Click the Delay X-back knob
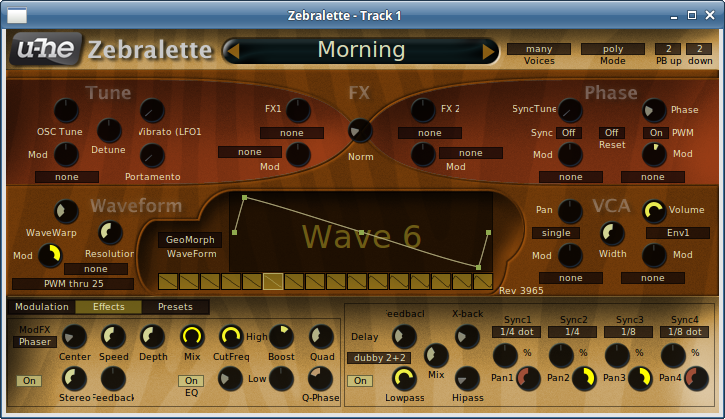This screenshot has height=419, width=725. pyautogui.click(x=467, y=337)
